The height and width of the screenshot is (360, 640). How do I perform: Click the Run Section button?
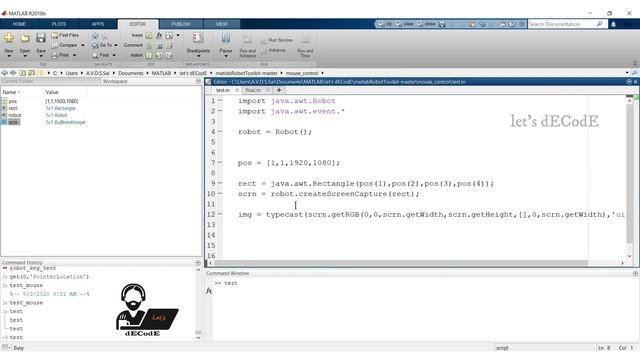tap(277, 40)
